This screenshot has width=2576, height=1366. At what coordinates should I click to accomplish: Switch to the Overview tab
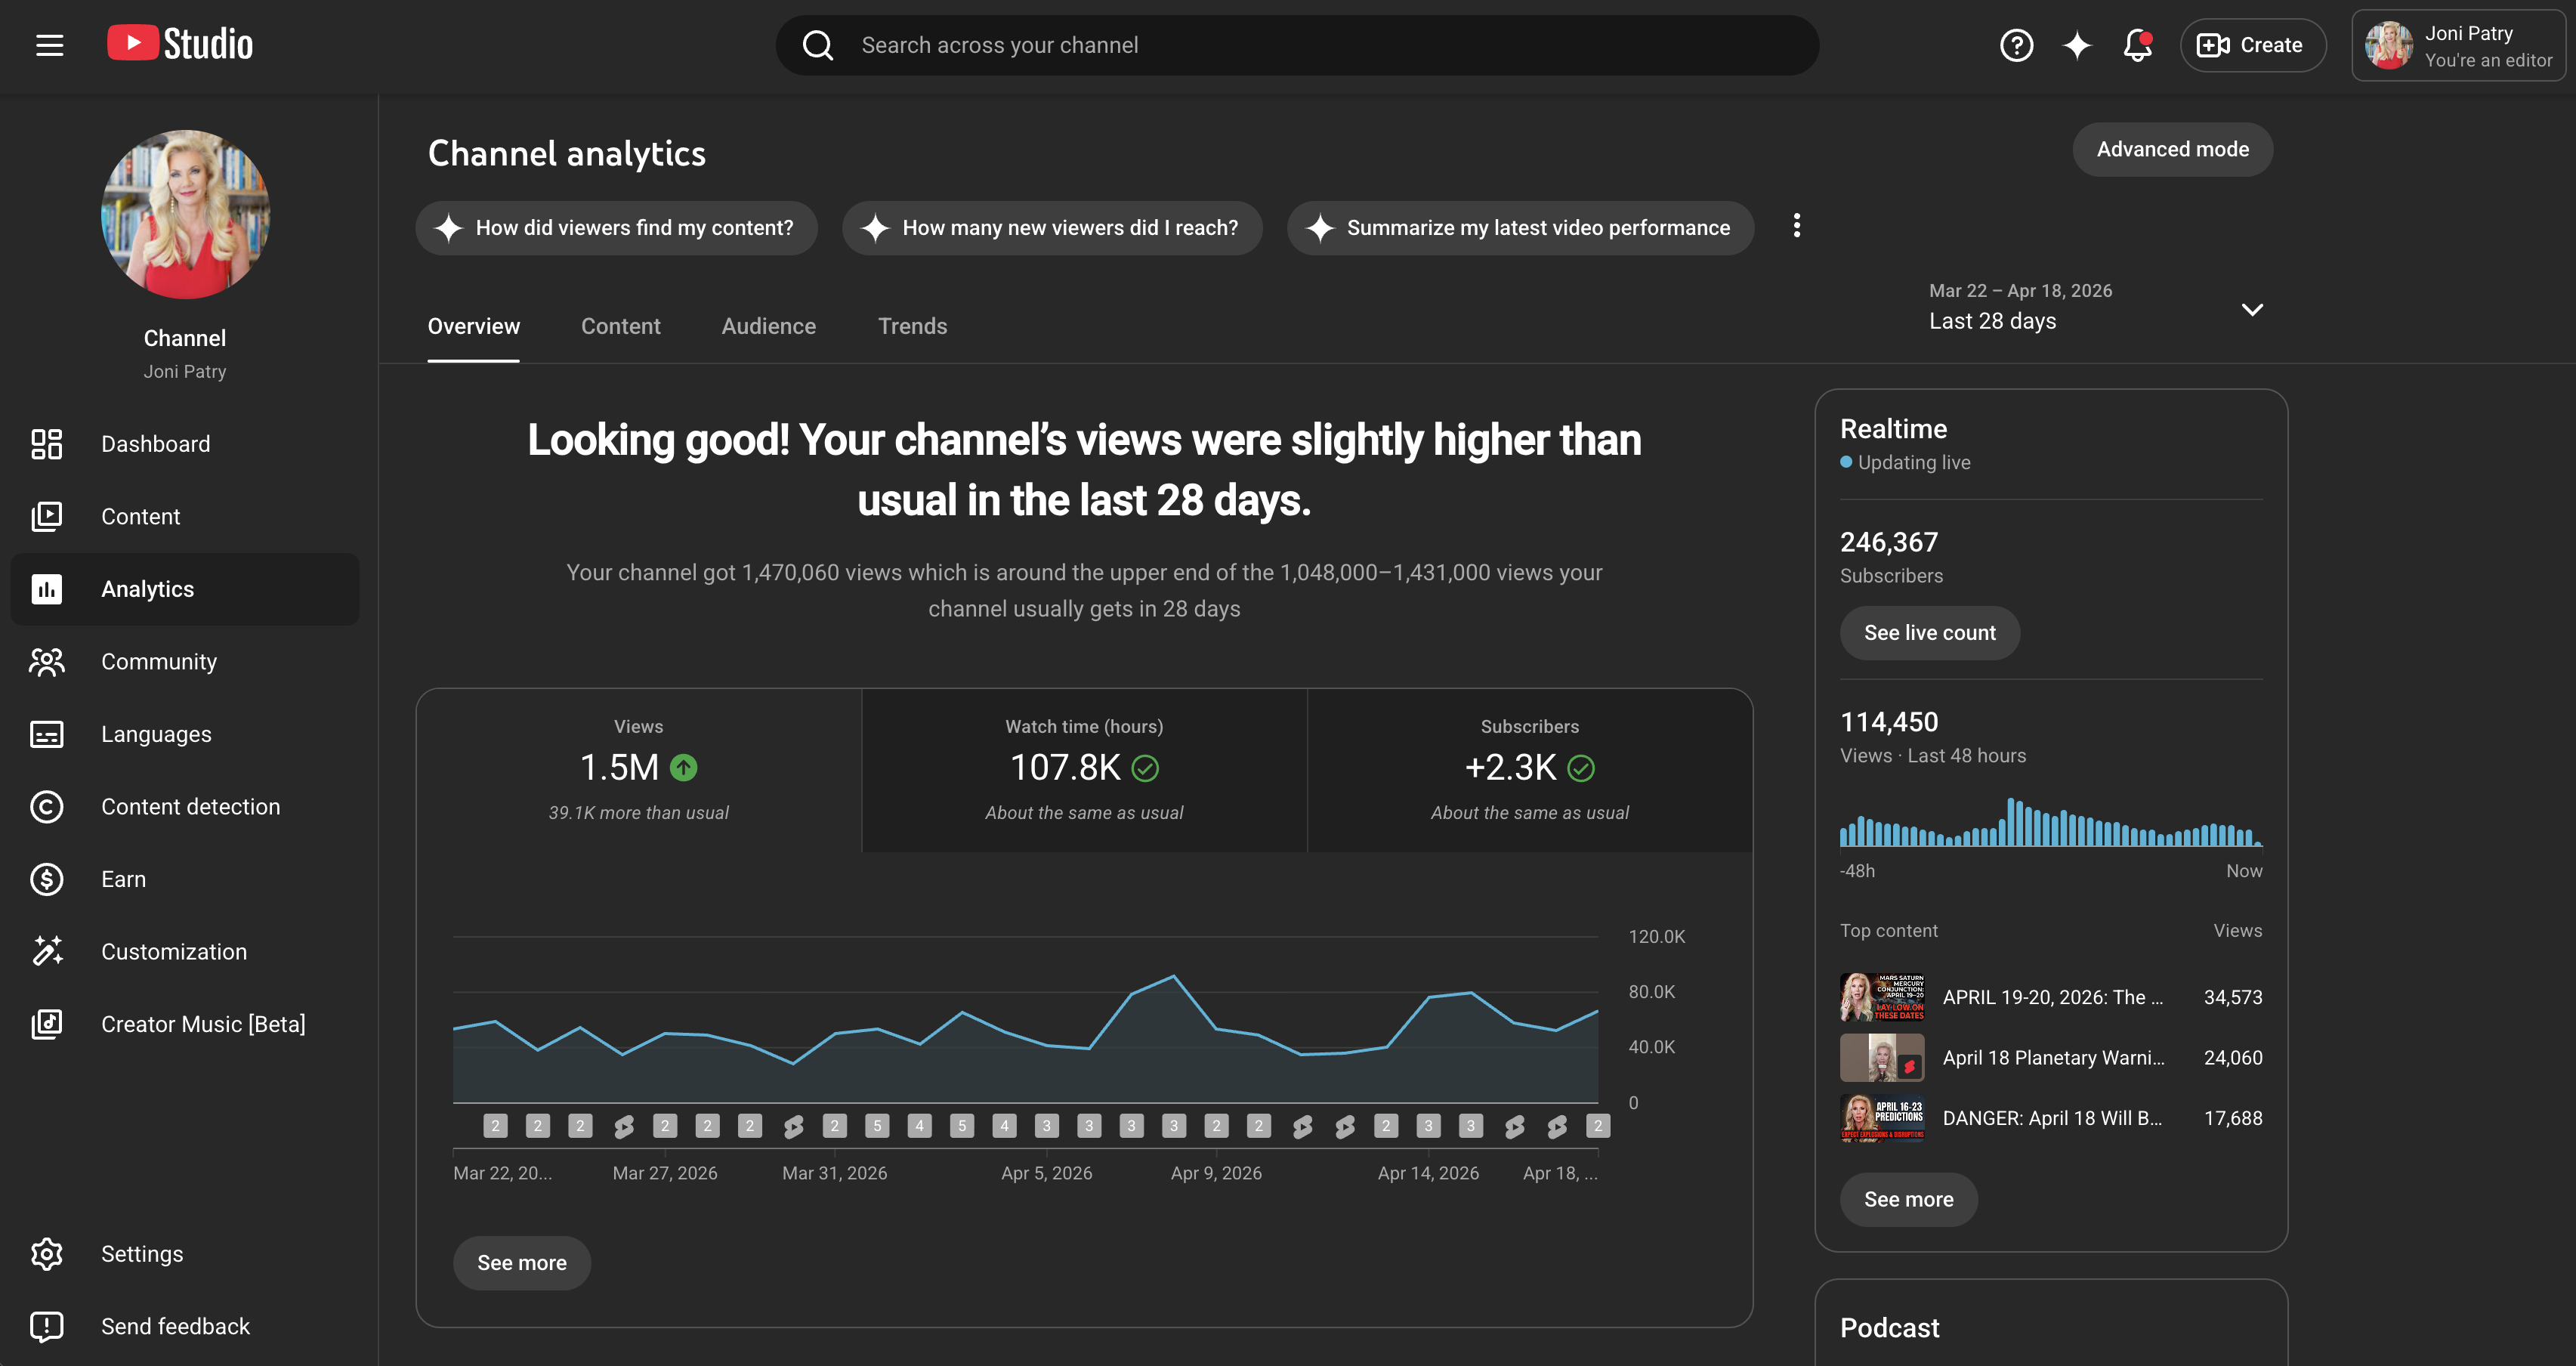(473, 326)
